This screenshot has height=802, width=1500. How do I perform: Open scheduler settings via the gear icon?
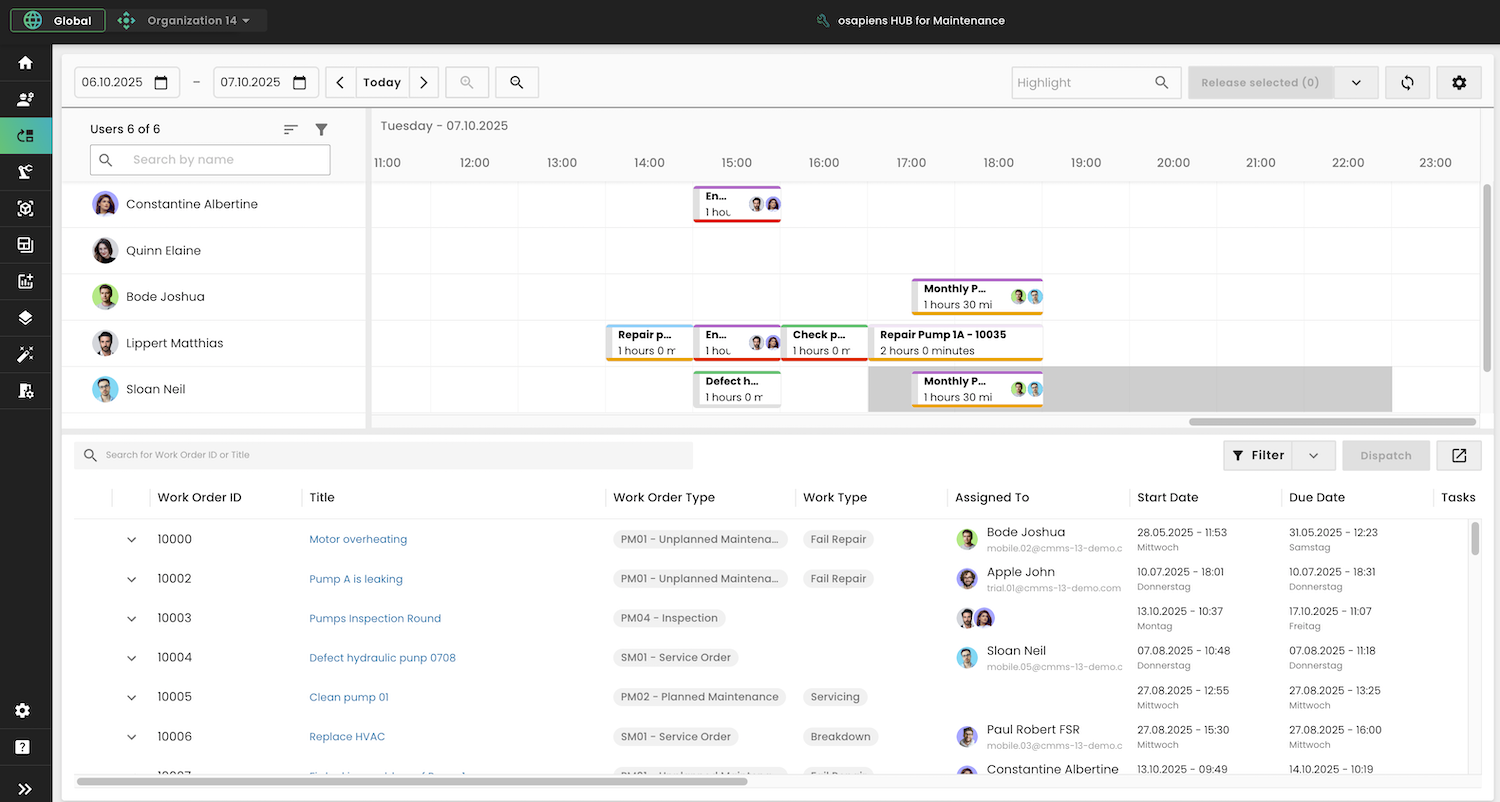1459,82
